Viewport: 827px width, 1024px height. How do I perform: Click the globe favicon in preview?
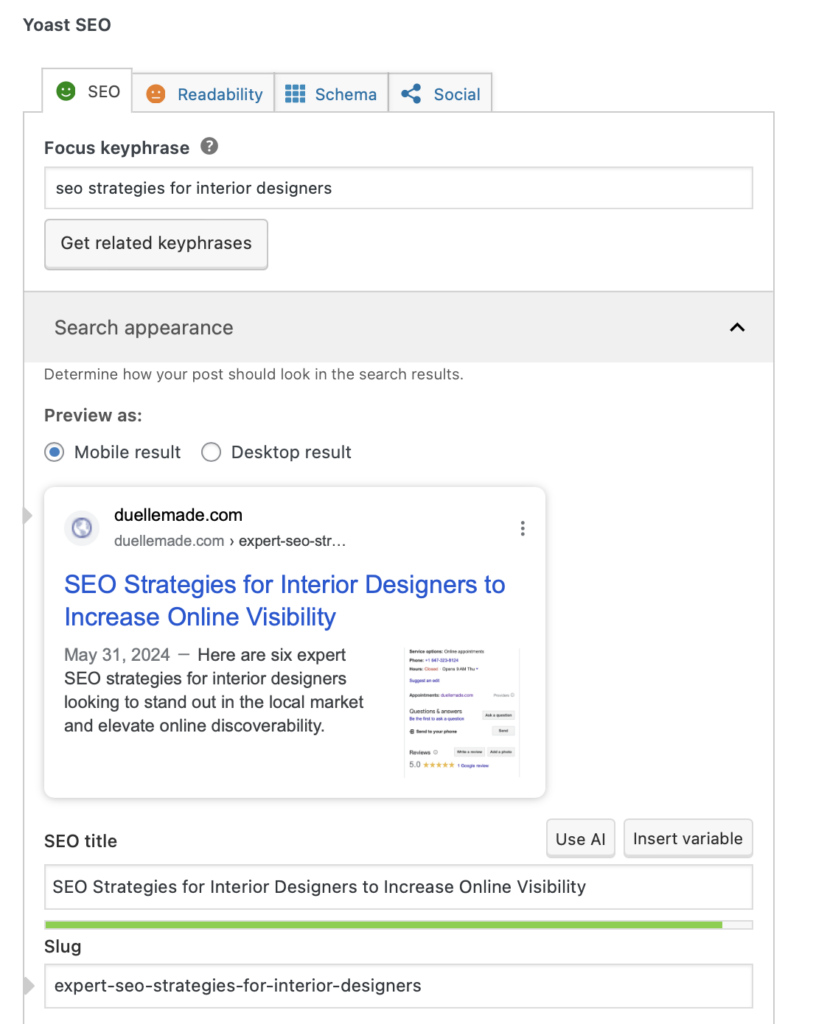pyautogui.click(x=82, y=528)
